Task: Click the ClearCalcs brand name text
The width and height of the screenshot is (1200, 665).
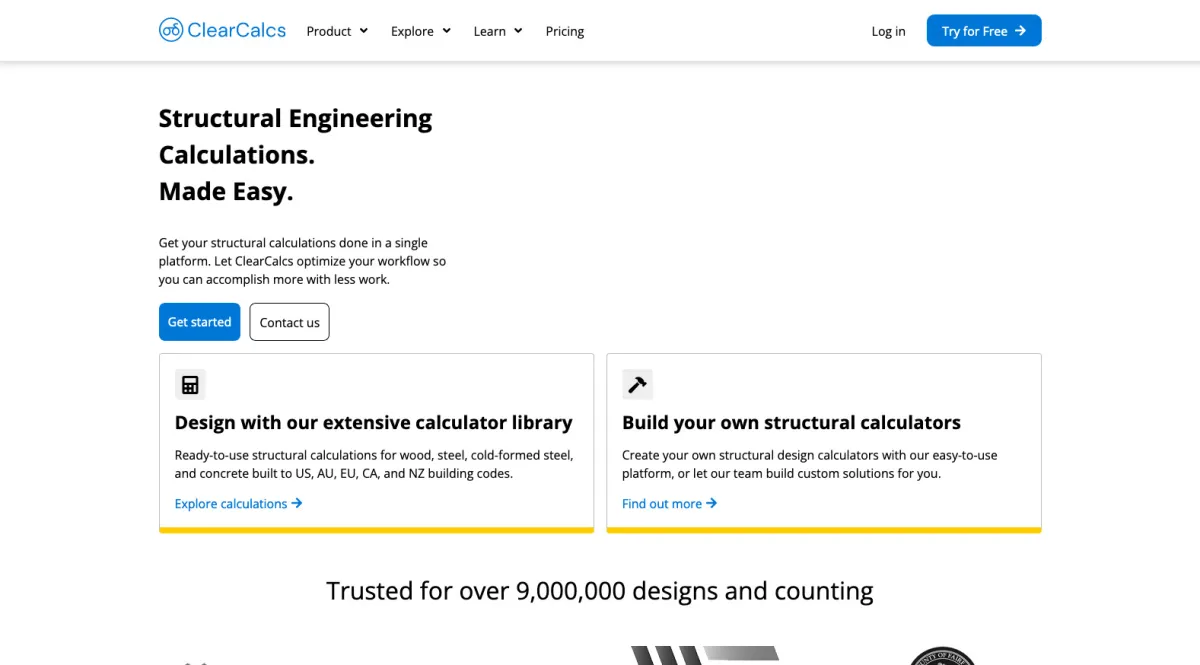Action: click(237, 30)
